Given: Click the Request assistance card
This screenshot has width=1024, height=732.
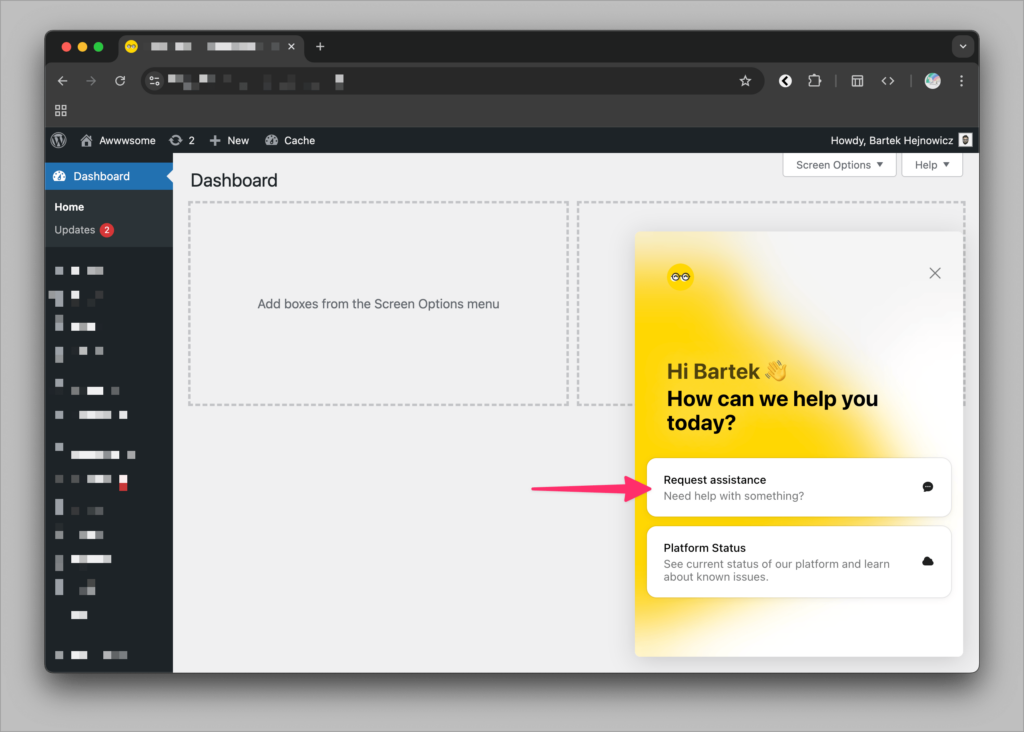Looking at the screenshot, I should (798, 487).
